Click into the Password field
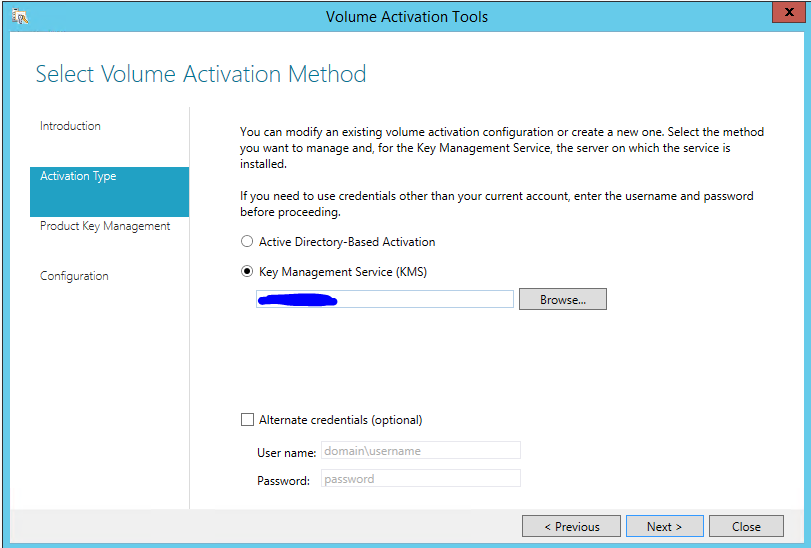This screenshot has width=811, height=548. [x=420, y=478]
